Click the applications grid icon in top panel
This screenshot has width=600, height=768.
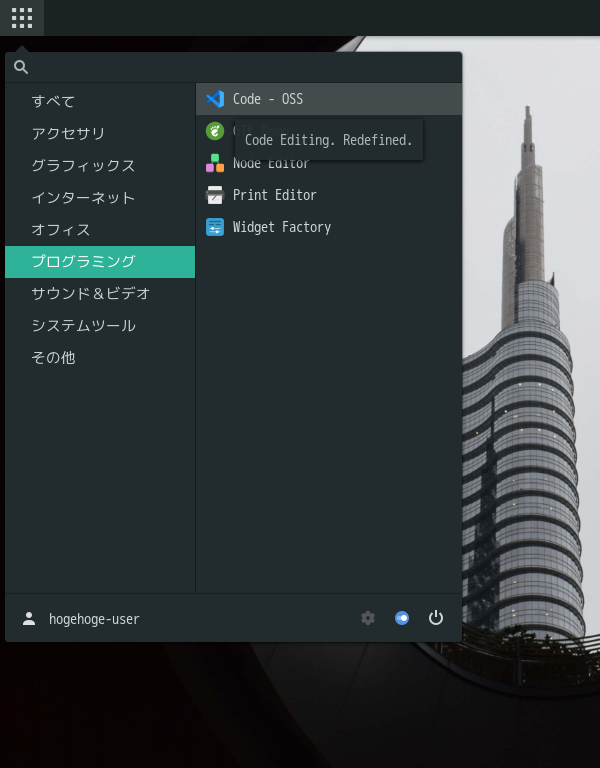(x=22, y=18)
